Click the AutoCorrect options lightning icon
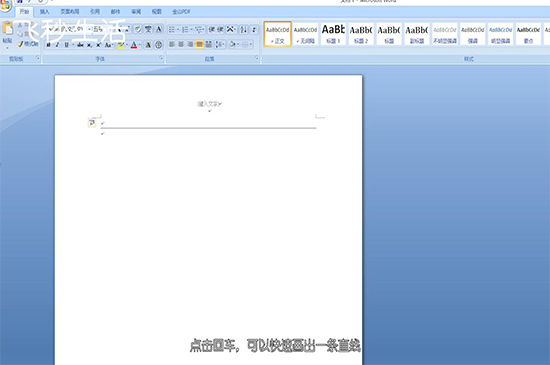Image resolution: width=550 pixels, height=365 pixels. 92,123
